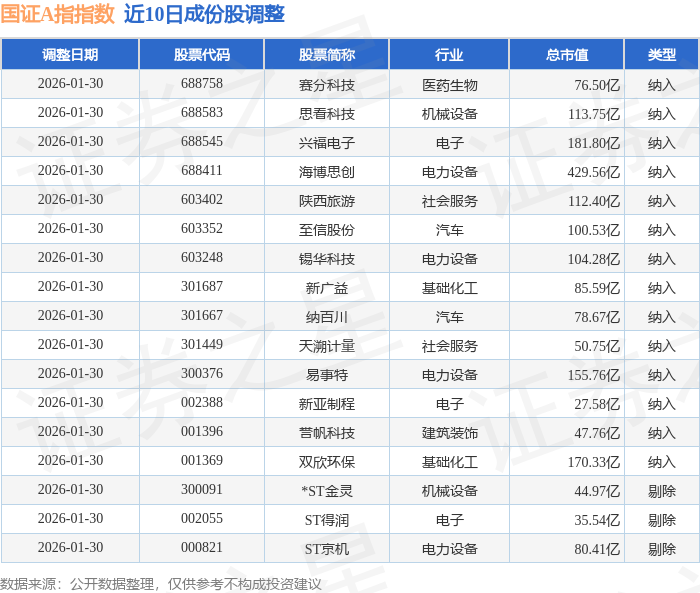Image resolution: width=700 pixels, height=593 pixels.
Task: Select stock code 300376
Action: [x=202, y=374]
